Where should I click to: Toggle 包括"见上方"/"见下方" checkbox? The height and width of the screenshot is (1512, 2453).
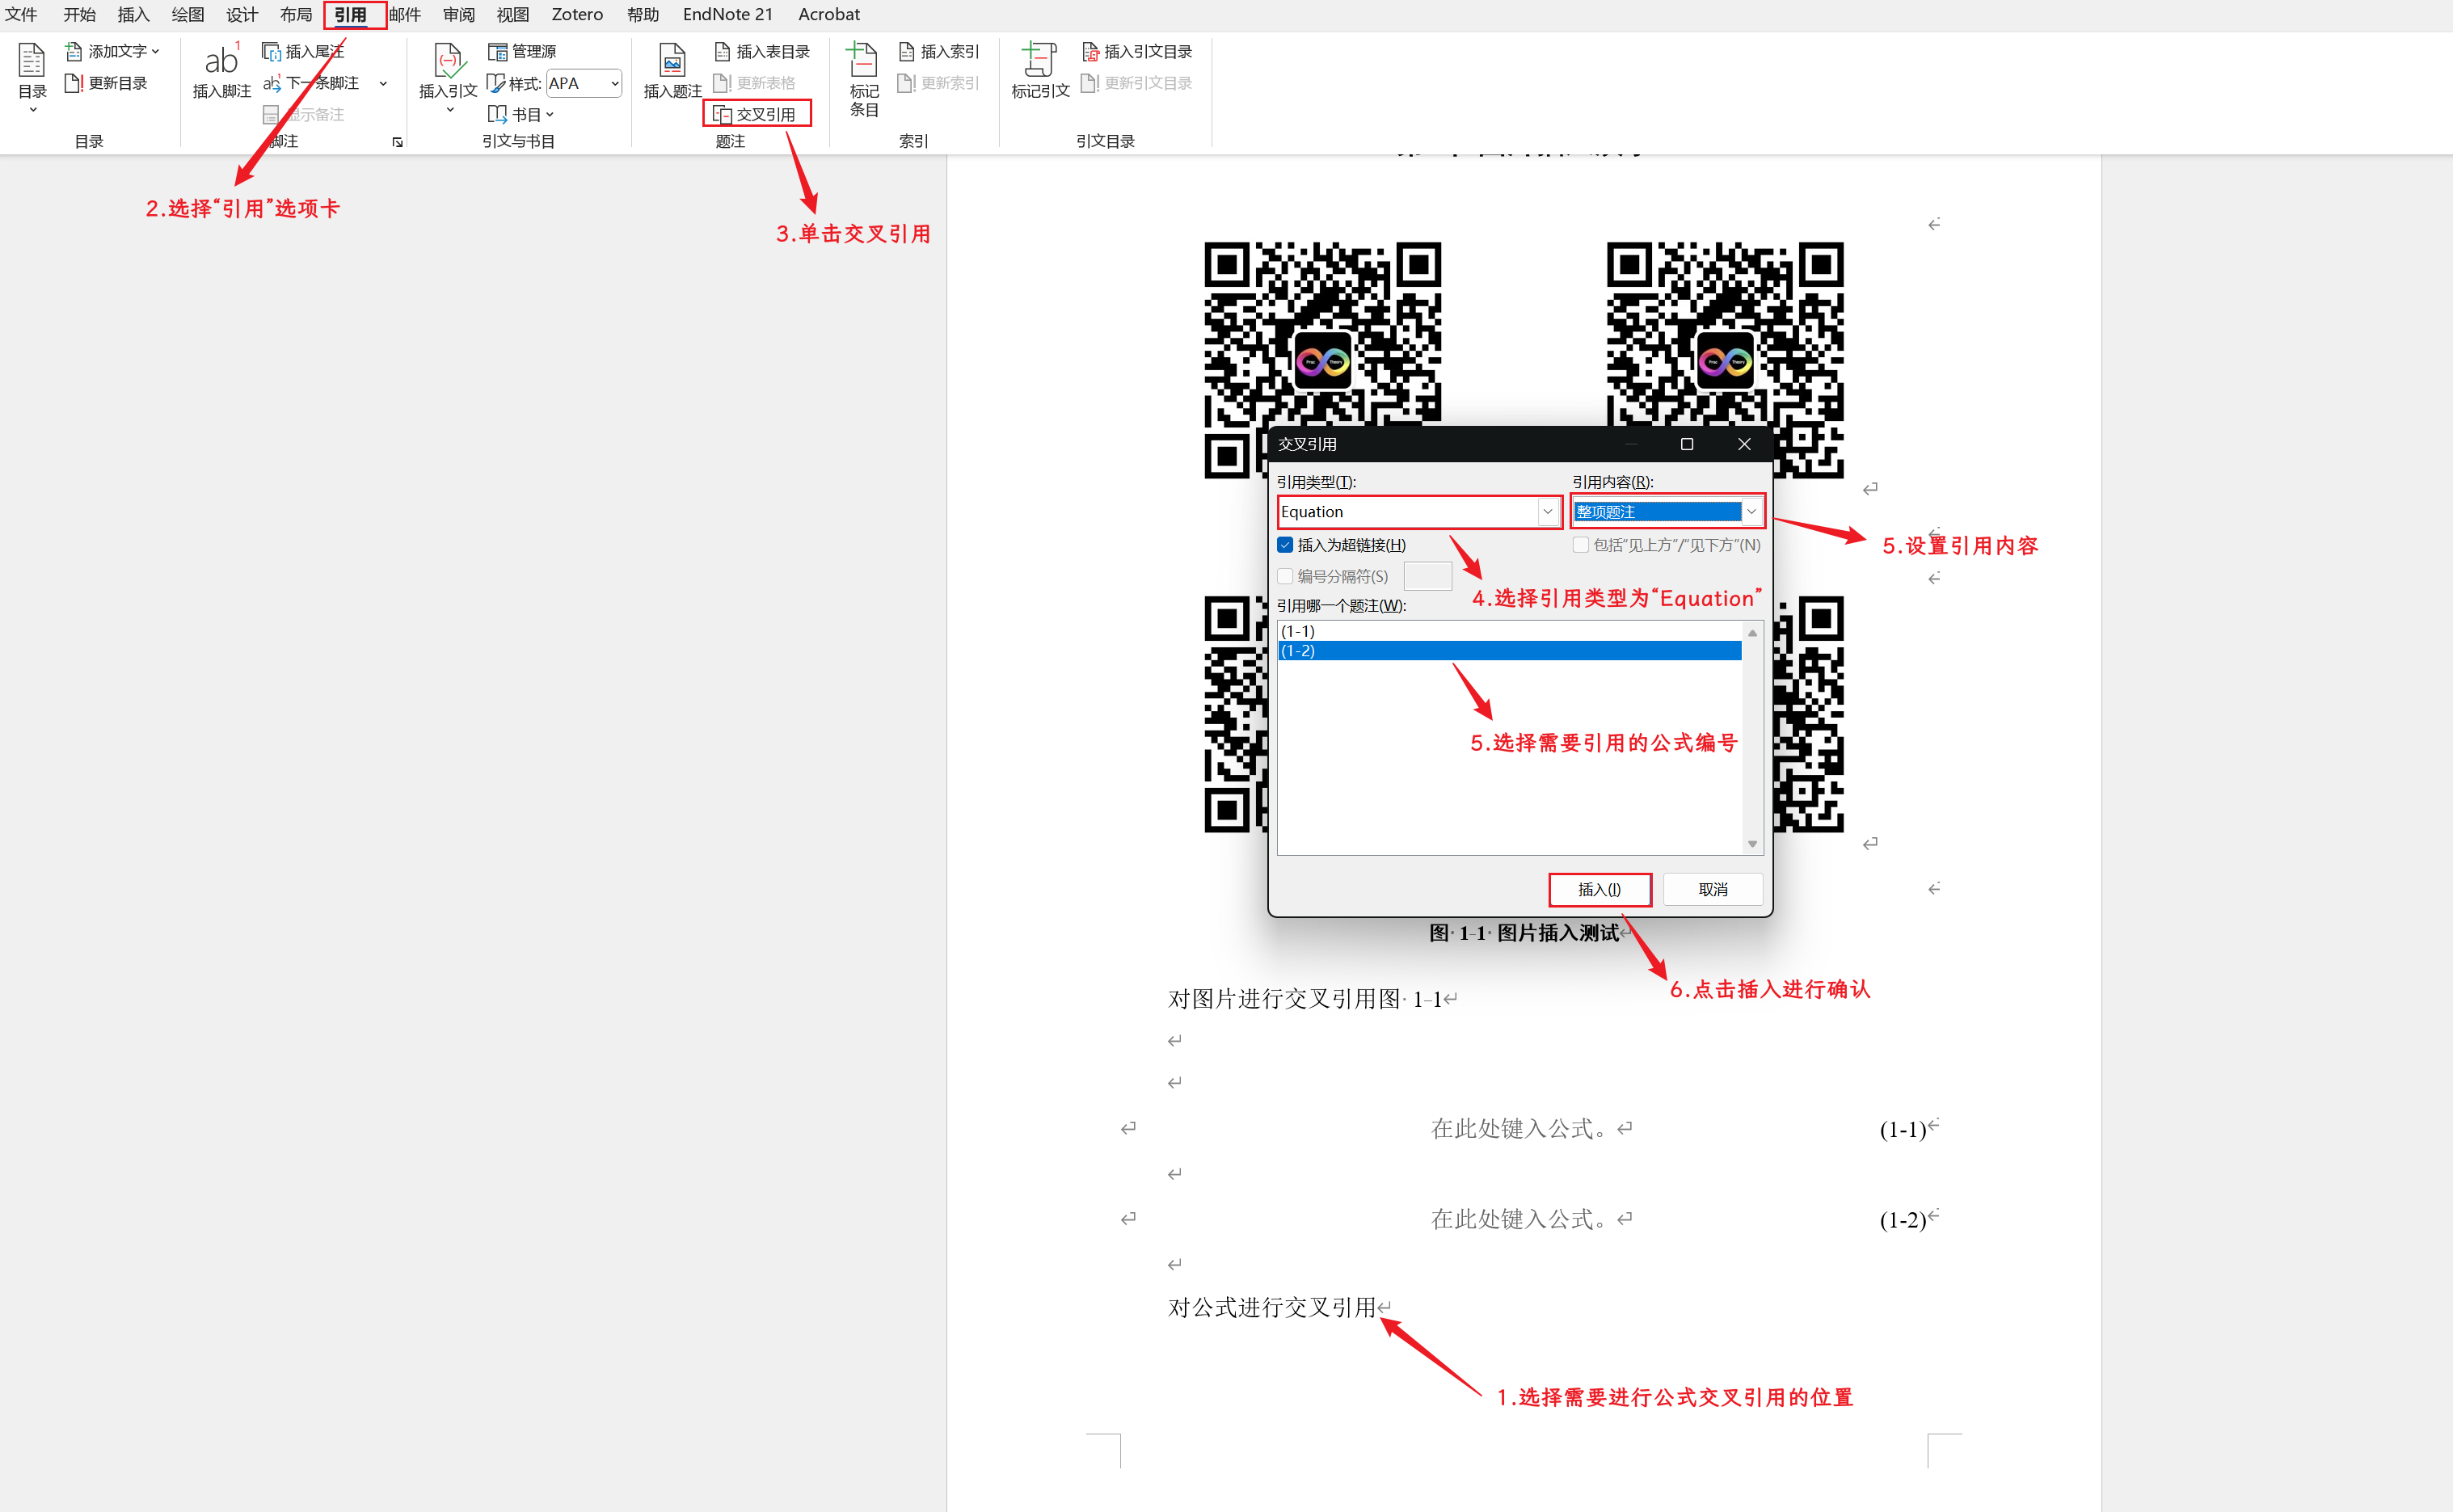coord(1580,545)
